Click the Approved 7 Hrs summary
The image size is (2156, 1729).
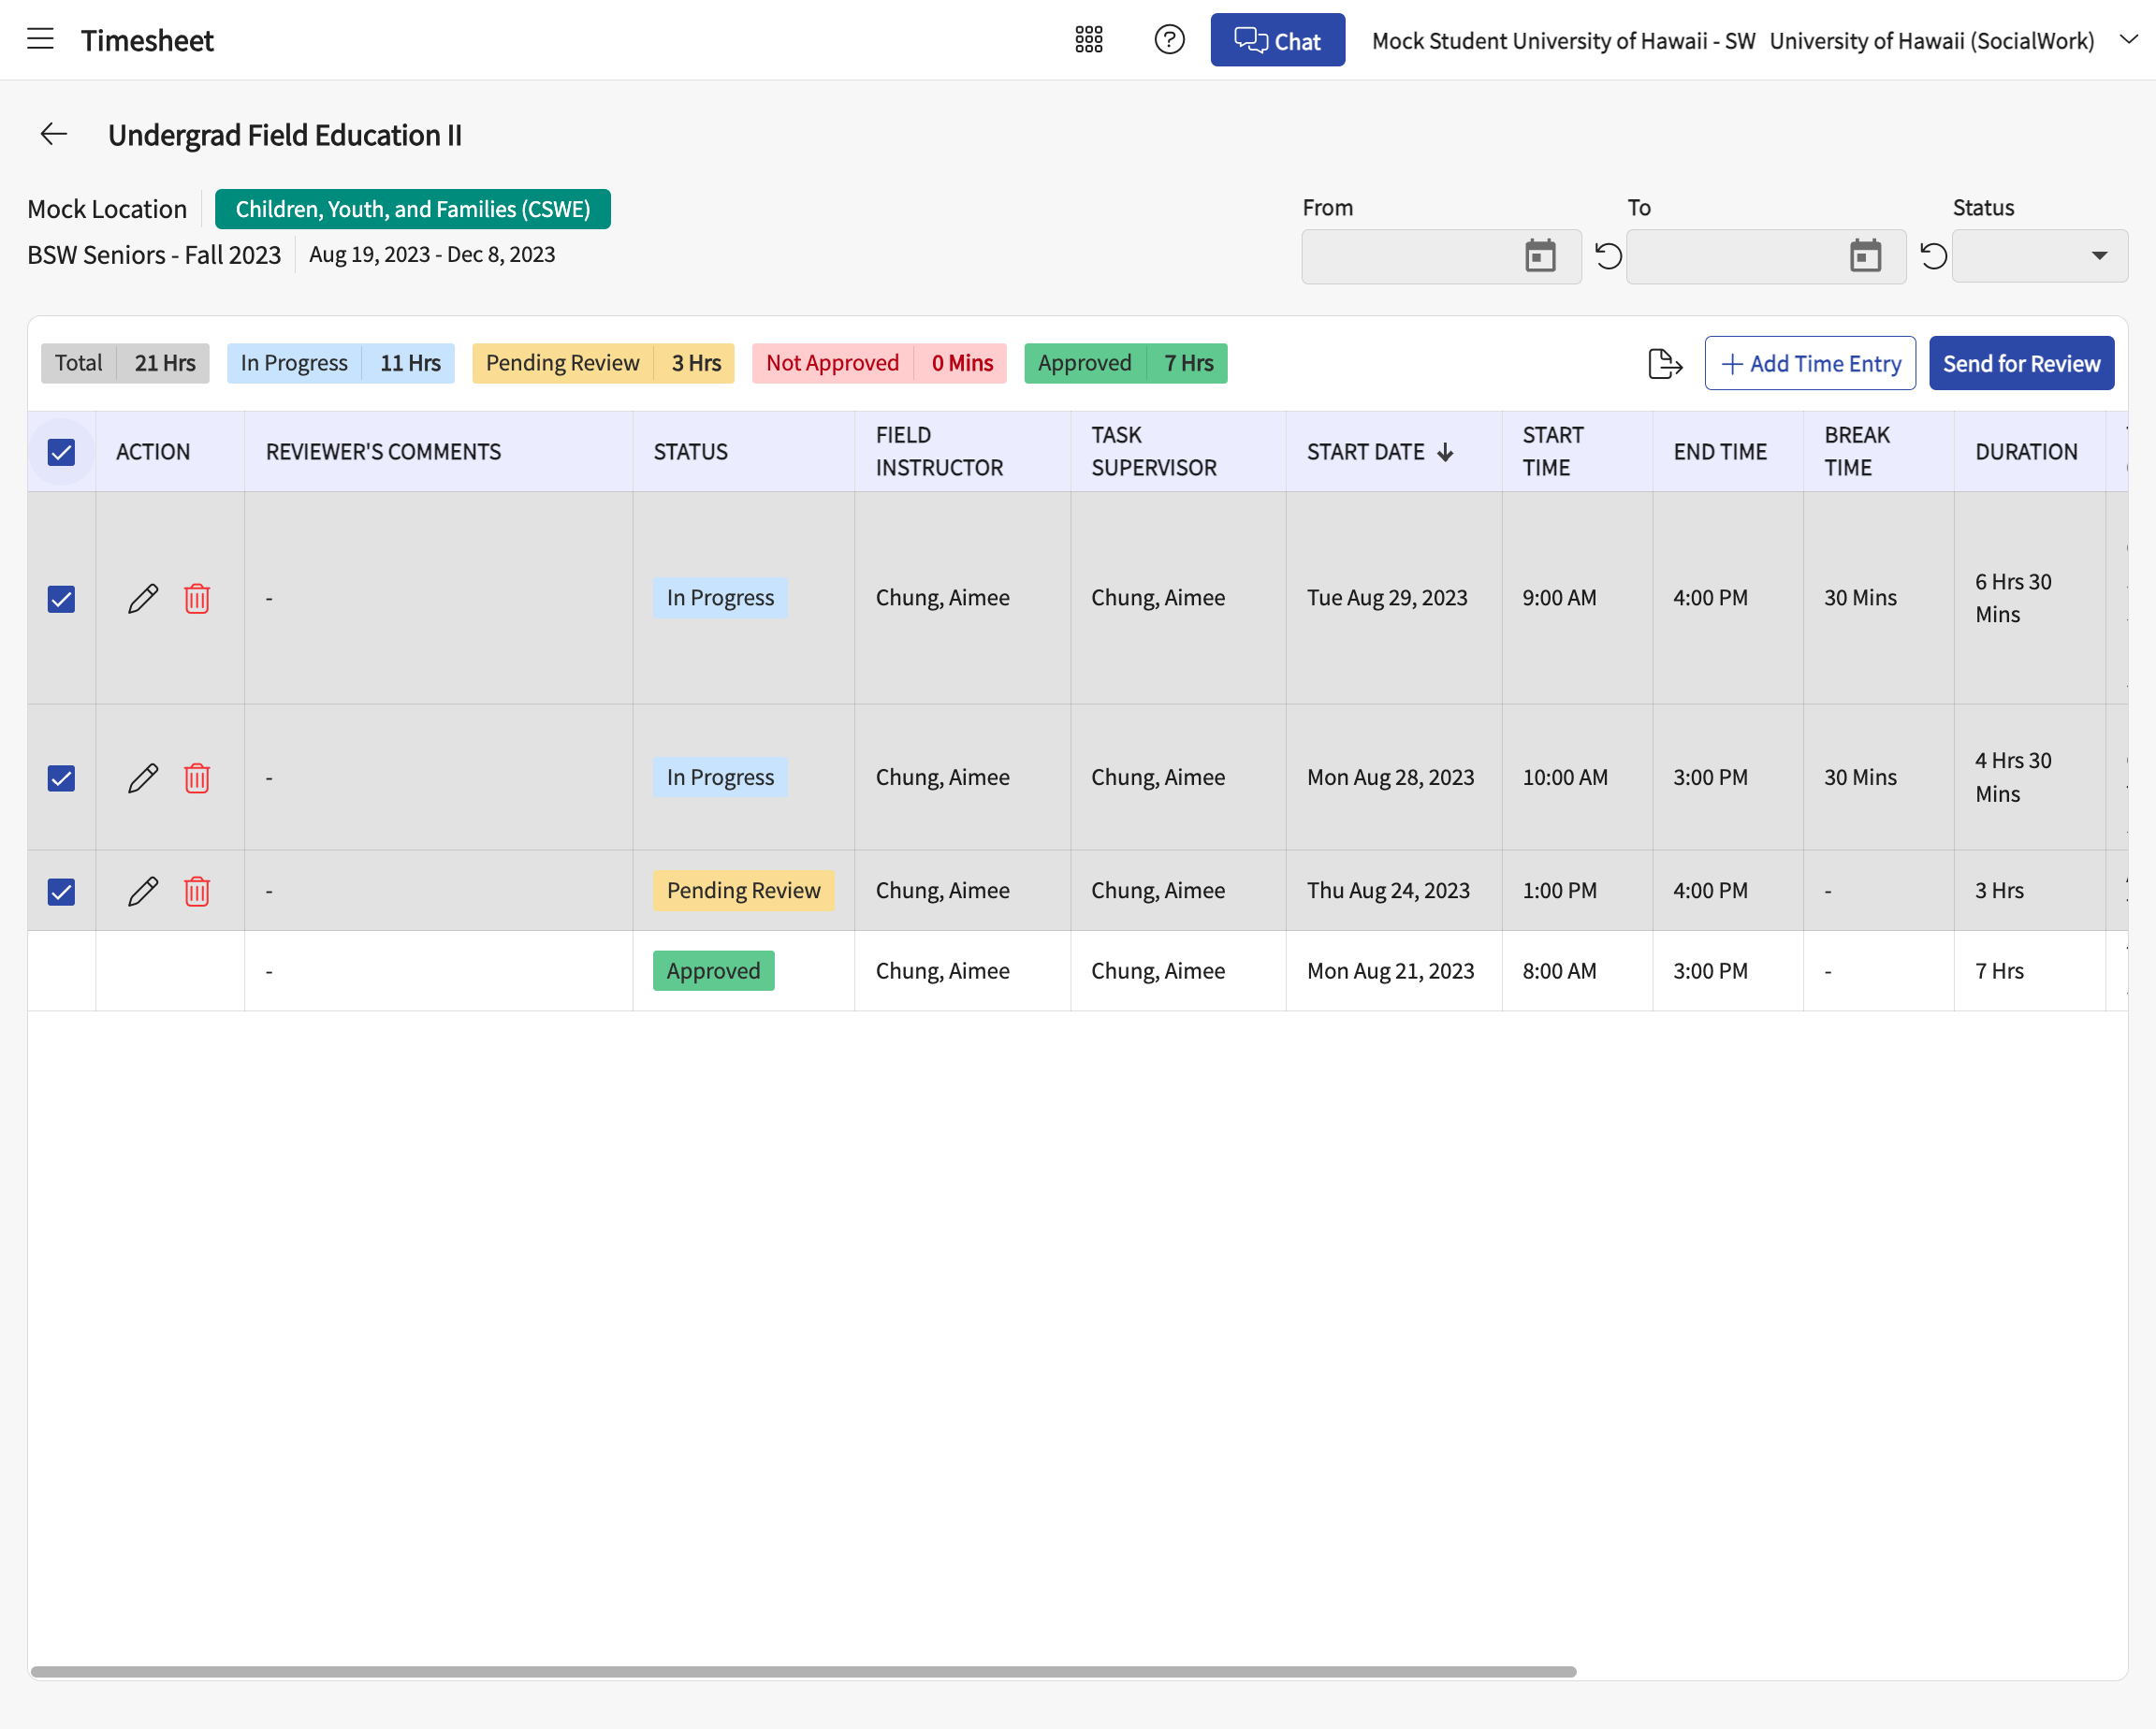click(x=1125, y=363)
